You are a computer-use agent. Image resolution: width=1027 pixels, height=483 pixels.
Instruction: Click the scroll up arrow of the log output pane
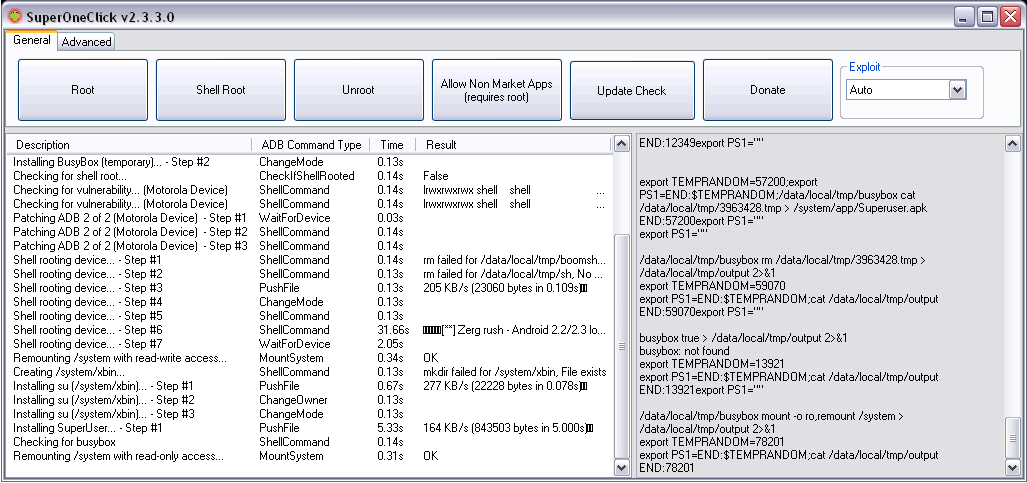(1012, 144)
